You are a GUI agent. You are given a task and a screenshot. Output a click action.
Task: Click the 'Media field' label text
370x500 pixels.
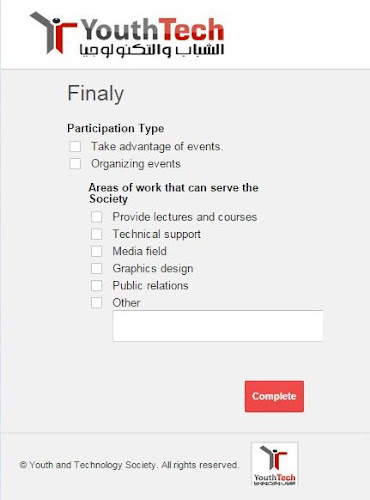pos(140,251)
